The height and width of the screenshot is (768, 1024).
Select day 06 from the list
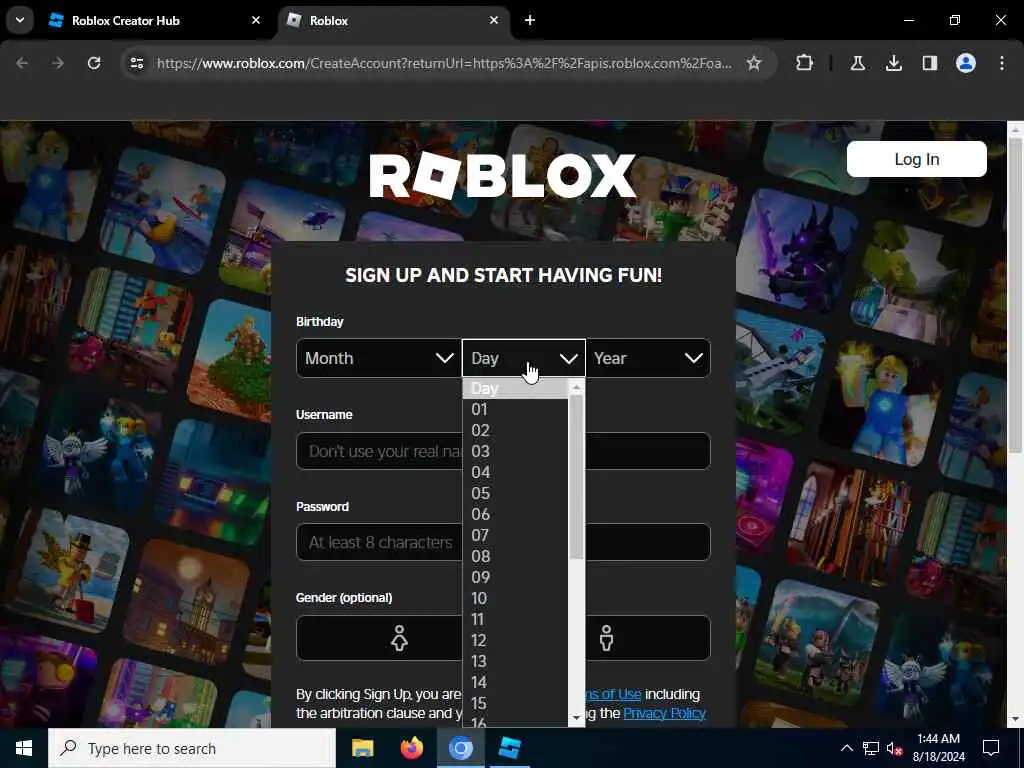click(515, 514)
